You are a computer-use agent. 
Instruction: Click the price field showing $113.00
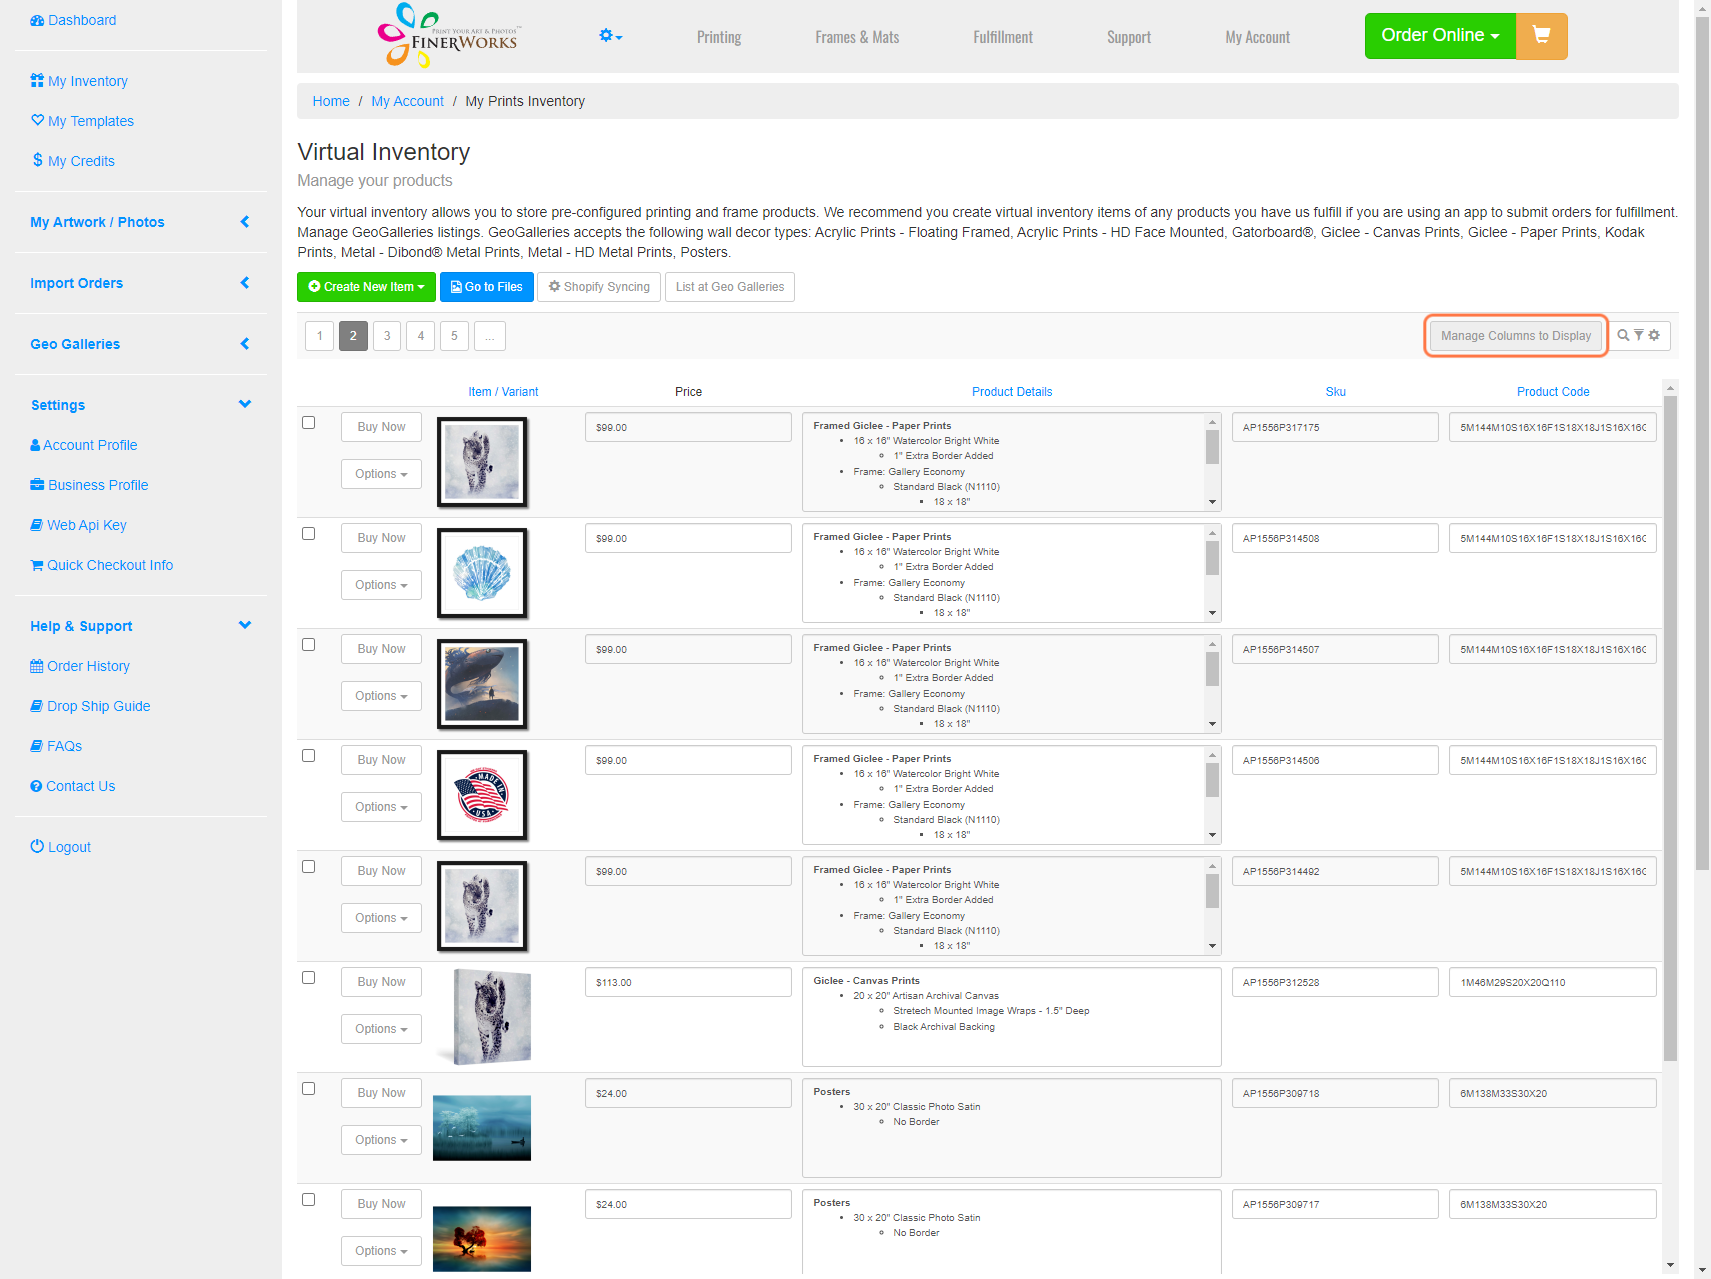click(688, 982)
